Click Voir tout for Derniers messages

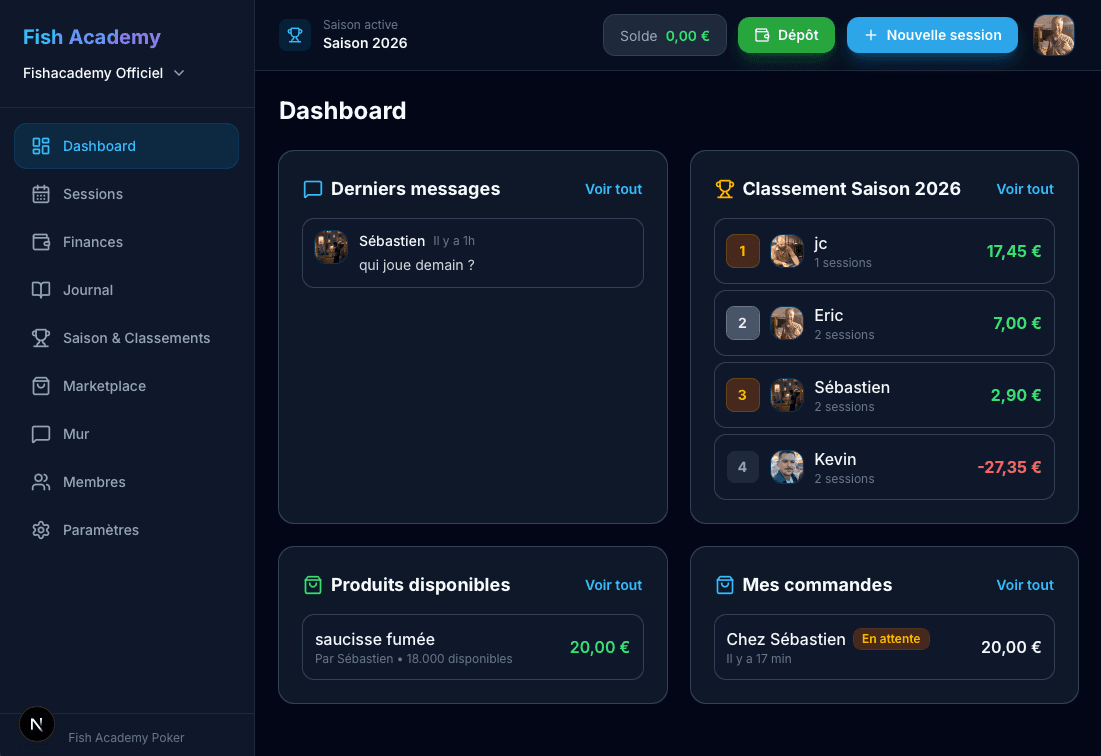tap(613, 189)
